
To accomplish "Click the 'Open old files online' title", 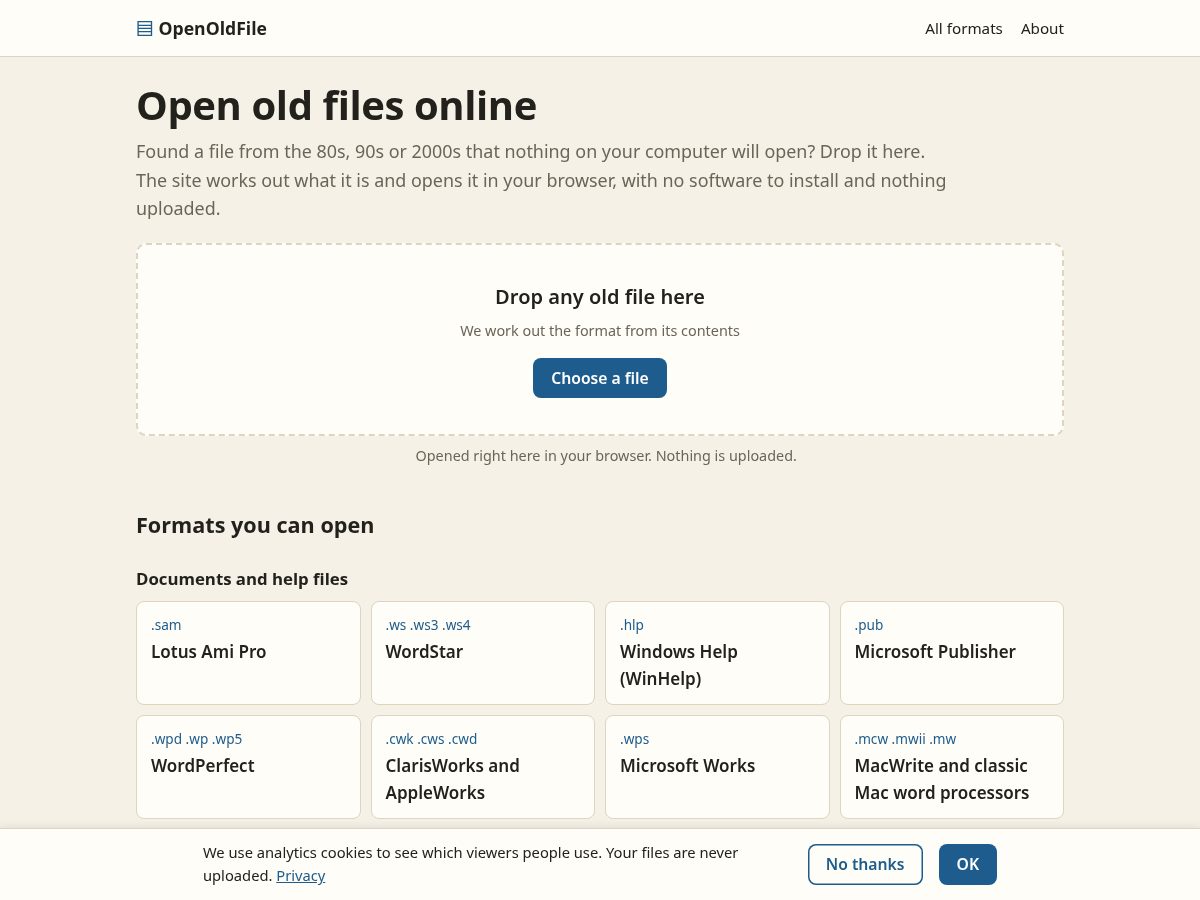I will point(336,106).
